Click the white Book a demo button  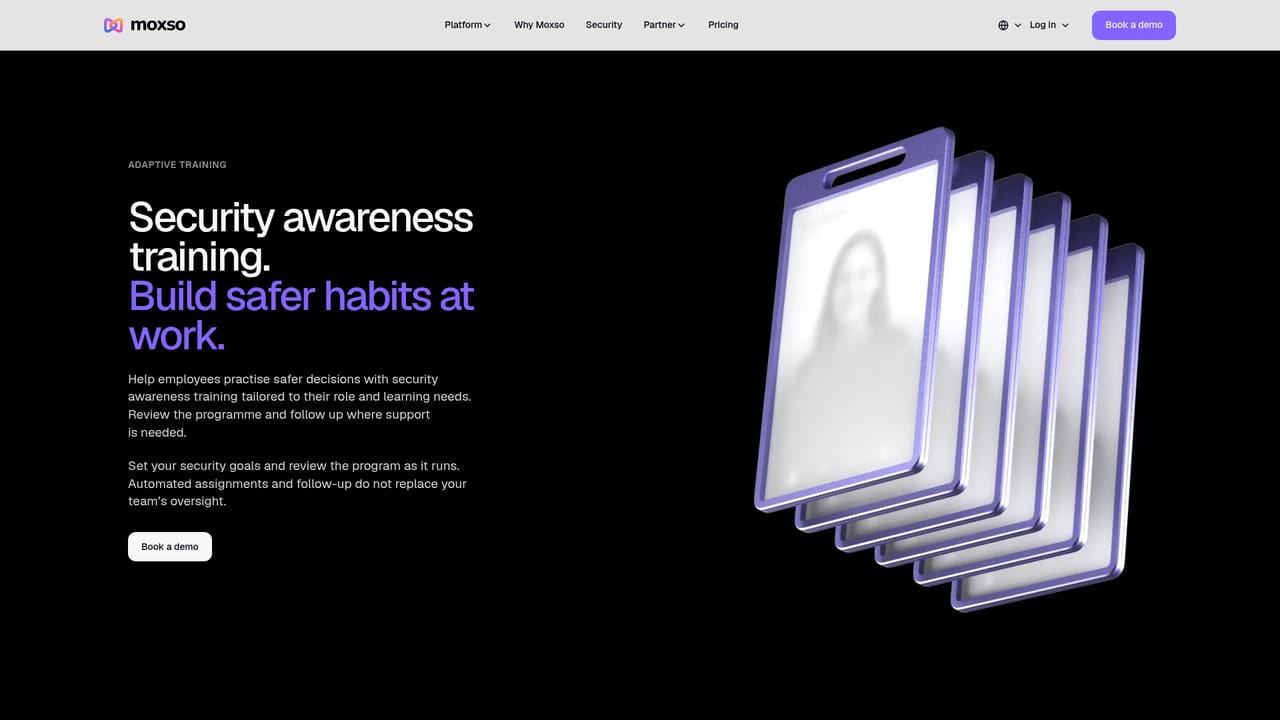coord(170,547)
